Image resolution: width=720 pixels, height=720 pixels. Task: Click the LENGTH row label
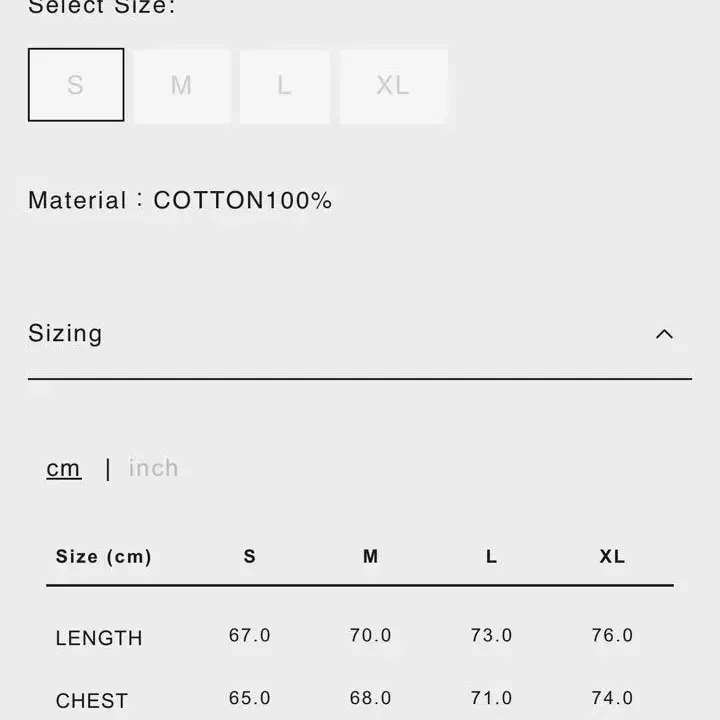(x=99, y=638)
